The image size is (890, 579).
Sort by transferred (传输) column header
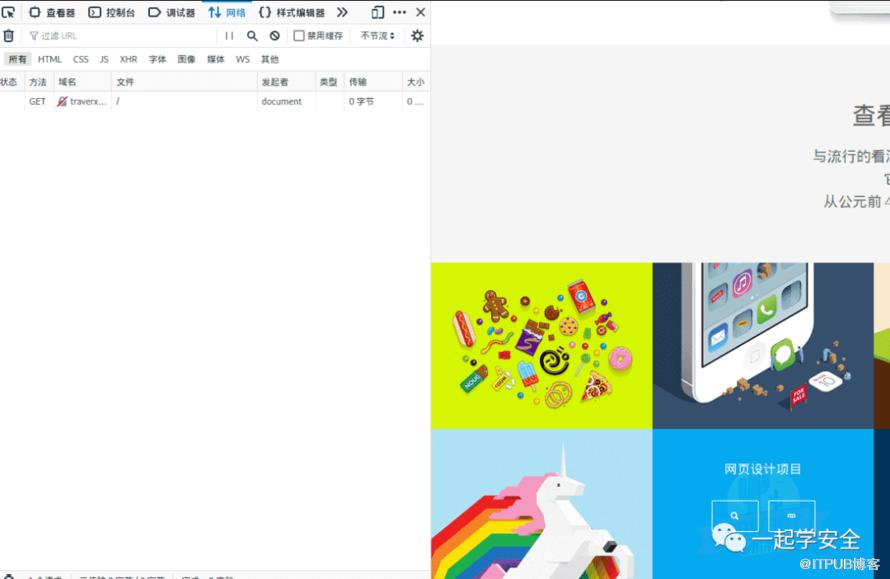tap(373, 82)
